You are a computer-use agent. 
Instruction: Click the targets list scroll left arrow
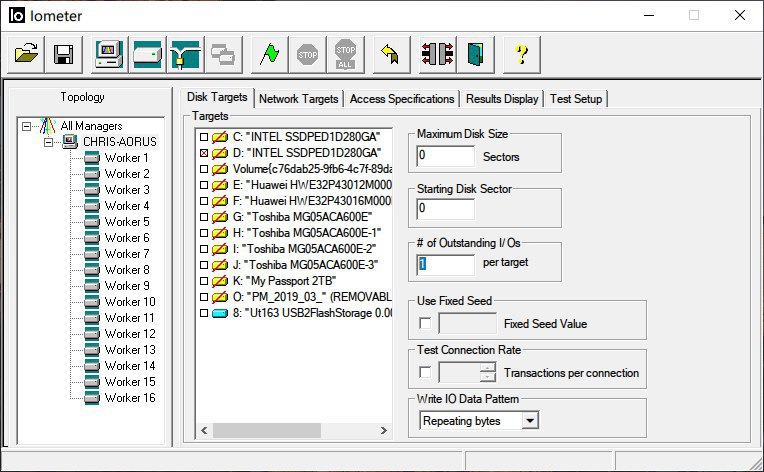pos(204,430)
